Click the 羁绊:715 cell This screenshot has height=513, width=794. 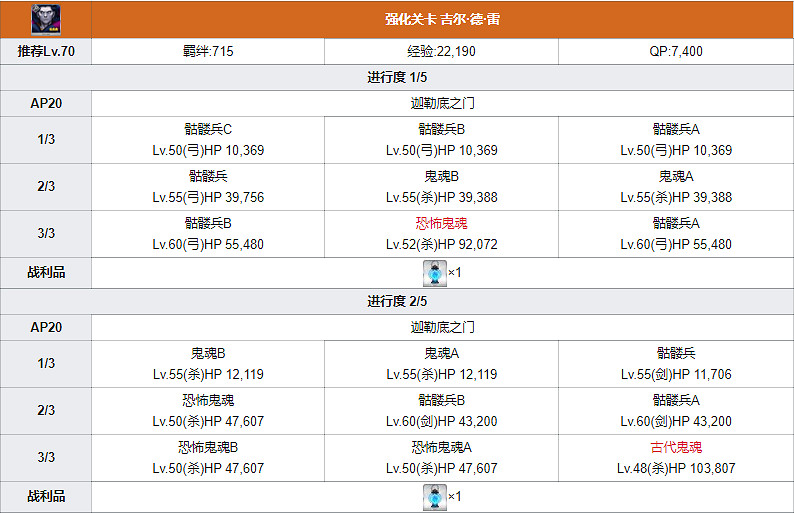208,51
